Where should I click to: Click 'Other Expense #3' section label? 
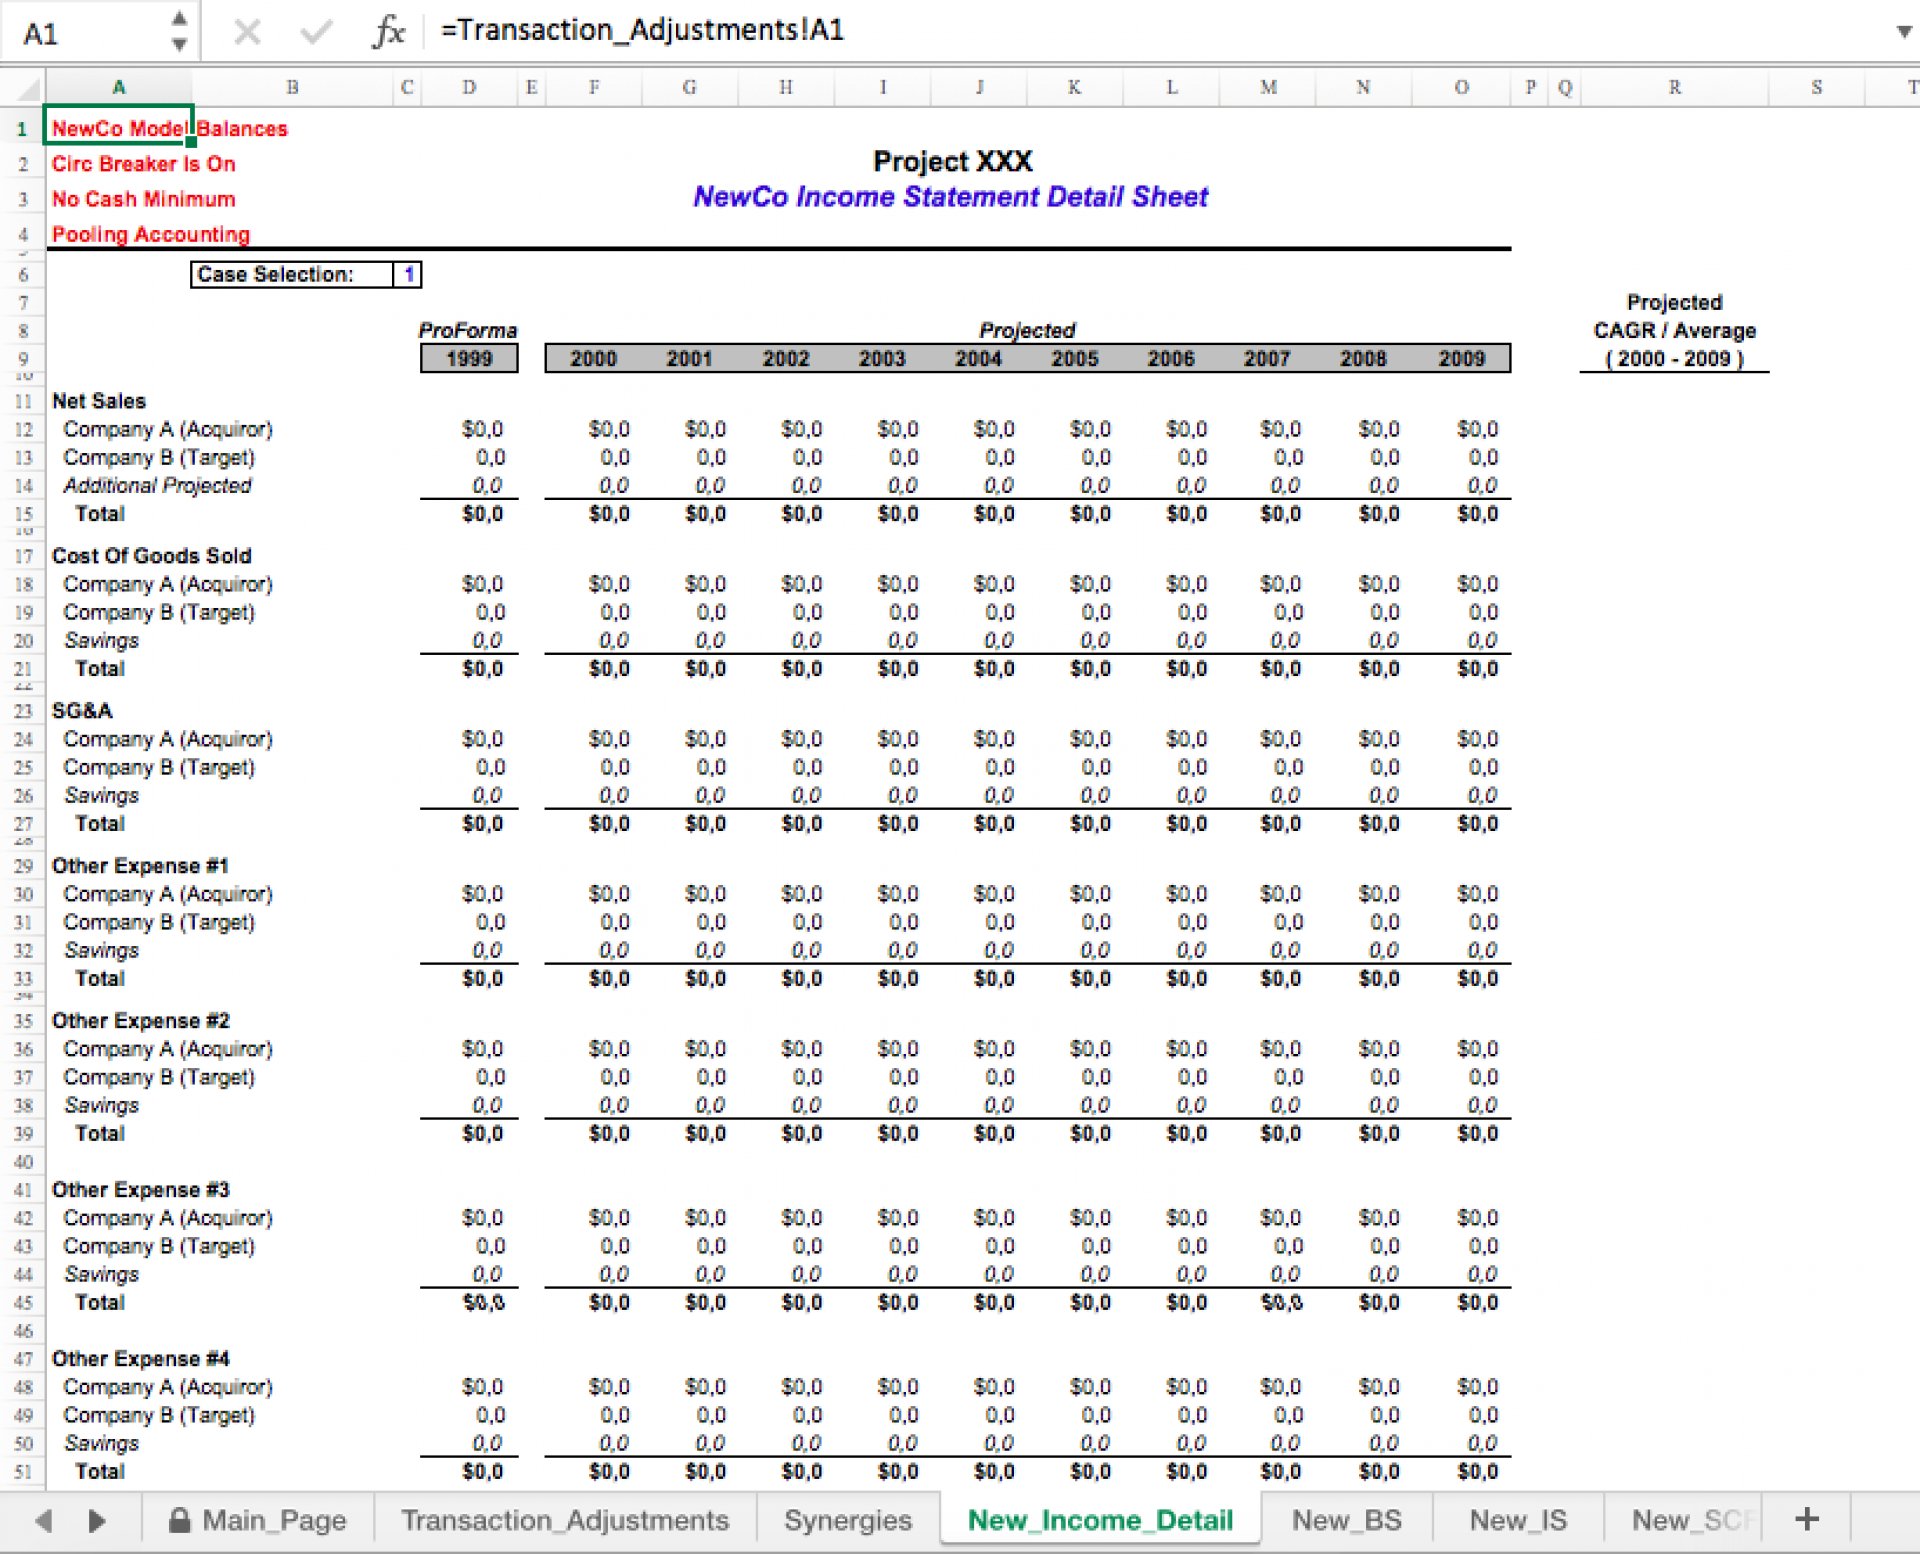click(x=140, y=1190)
